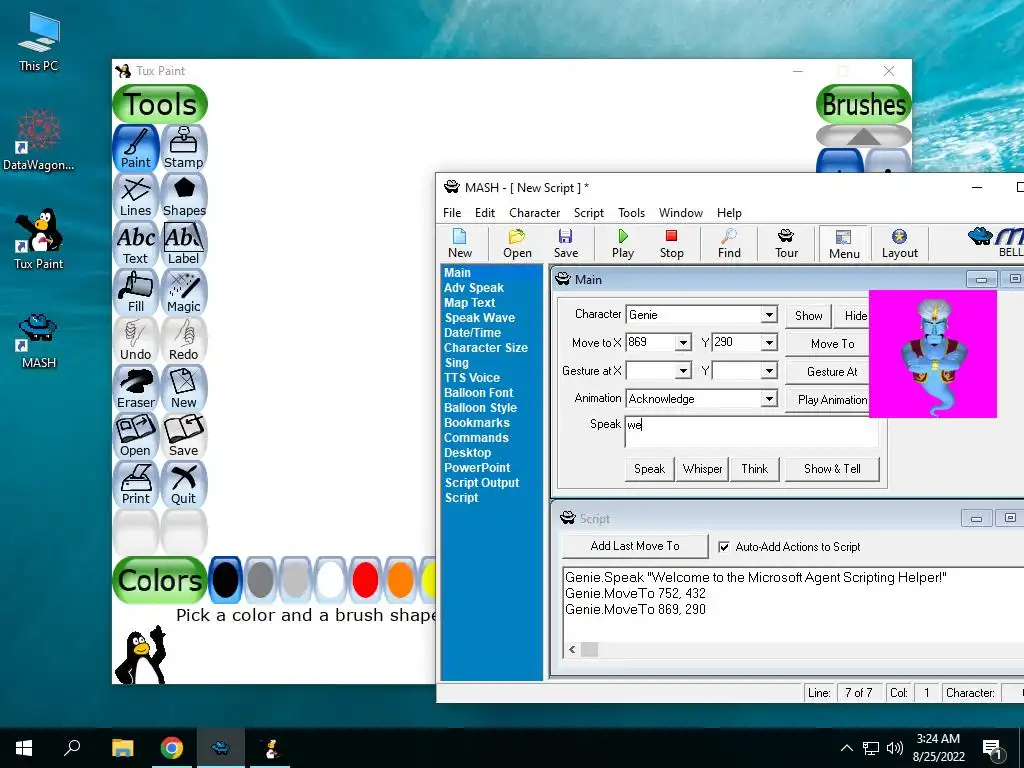This screenshot has width=1024, height=768.
Task: Open File Explorer from the taskbar
Action: pyautogui.click(x=122, y=748)
